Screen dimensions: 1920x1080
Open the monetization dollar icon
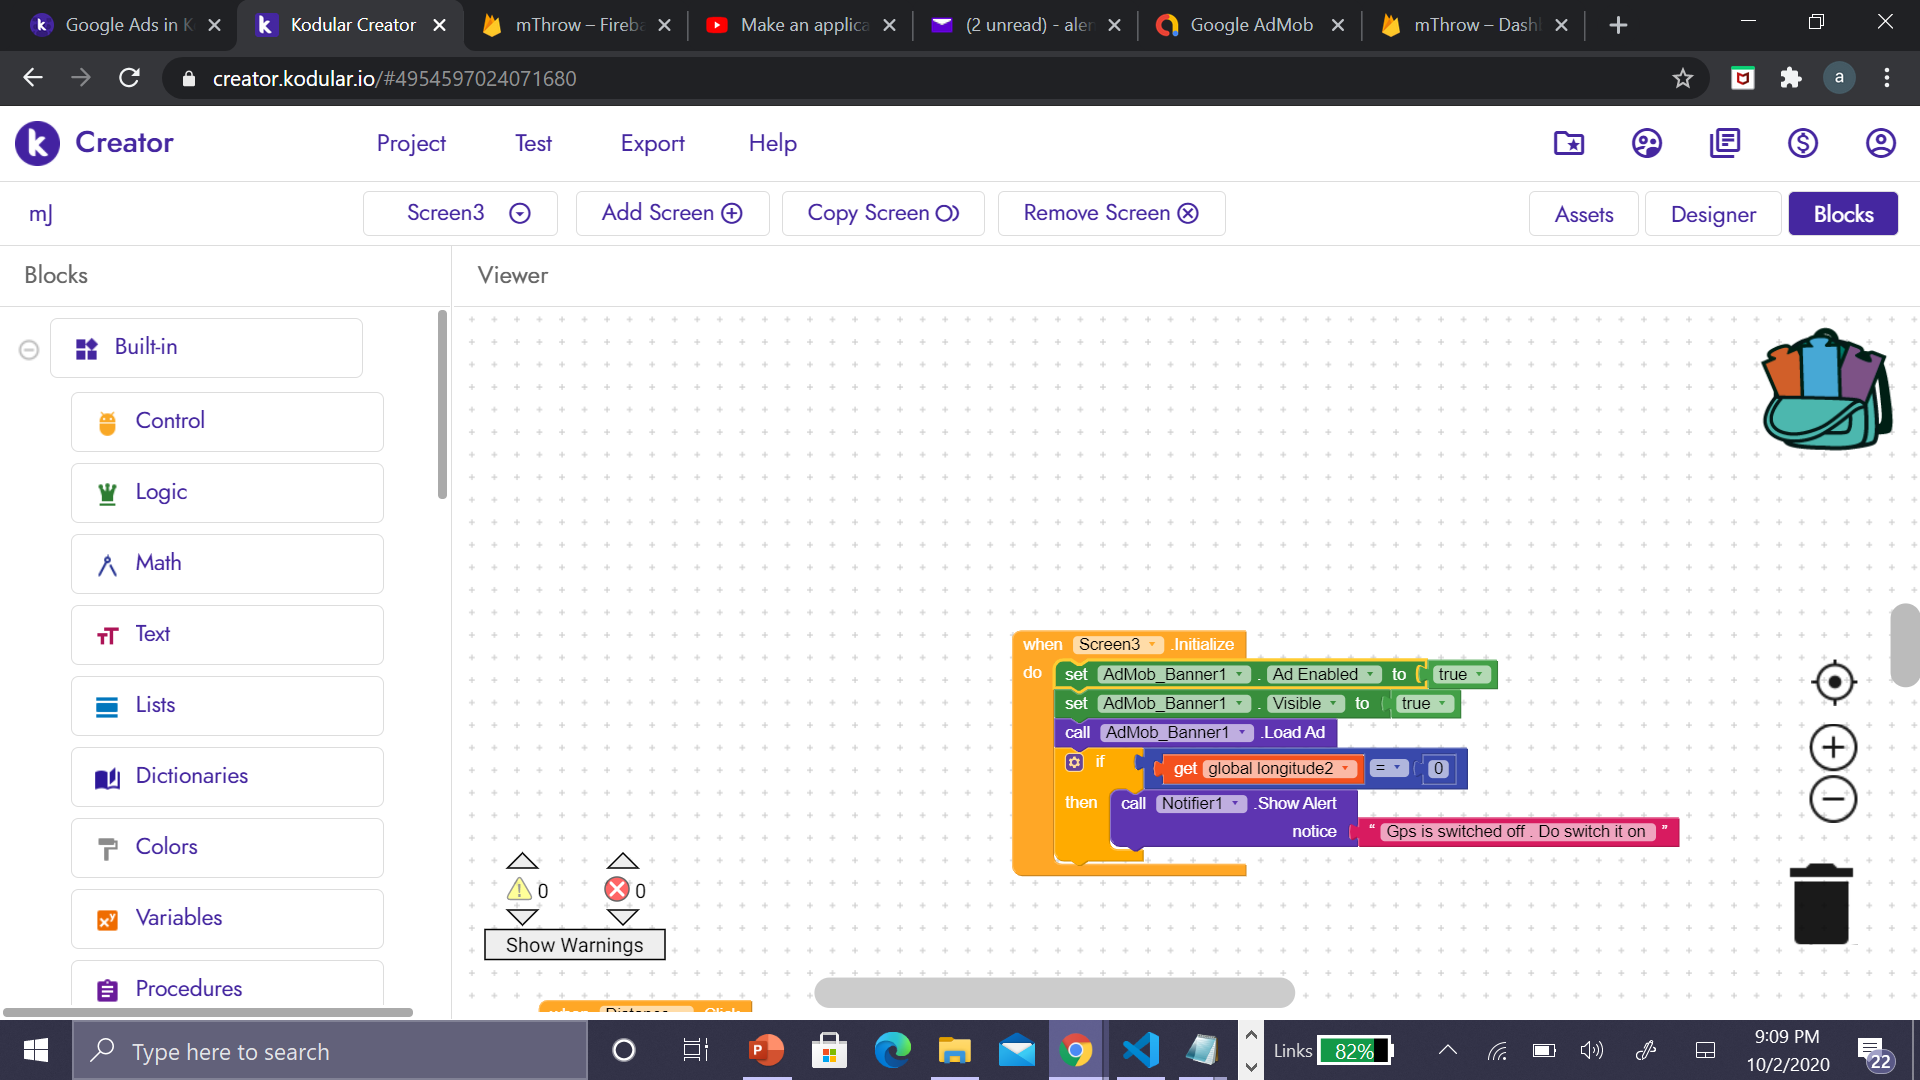1802,143
